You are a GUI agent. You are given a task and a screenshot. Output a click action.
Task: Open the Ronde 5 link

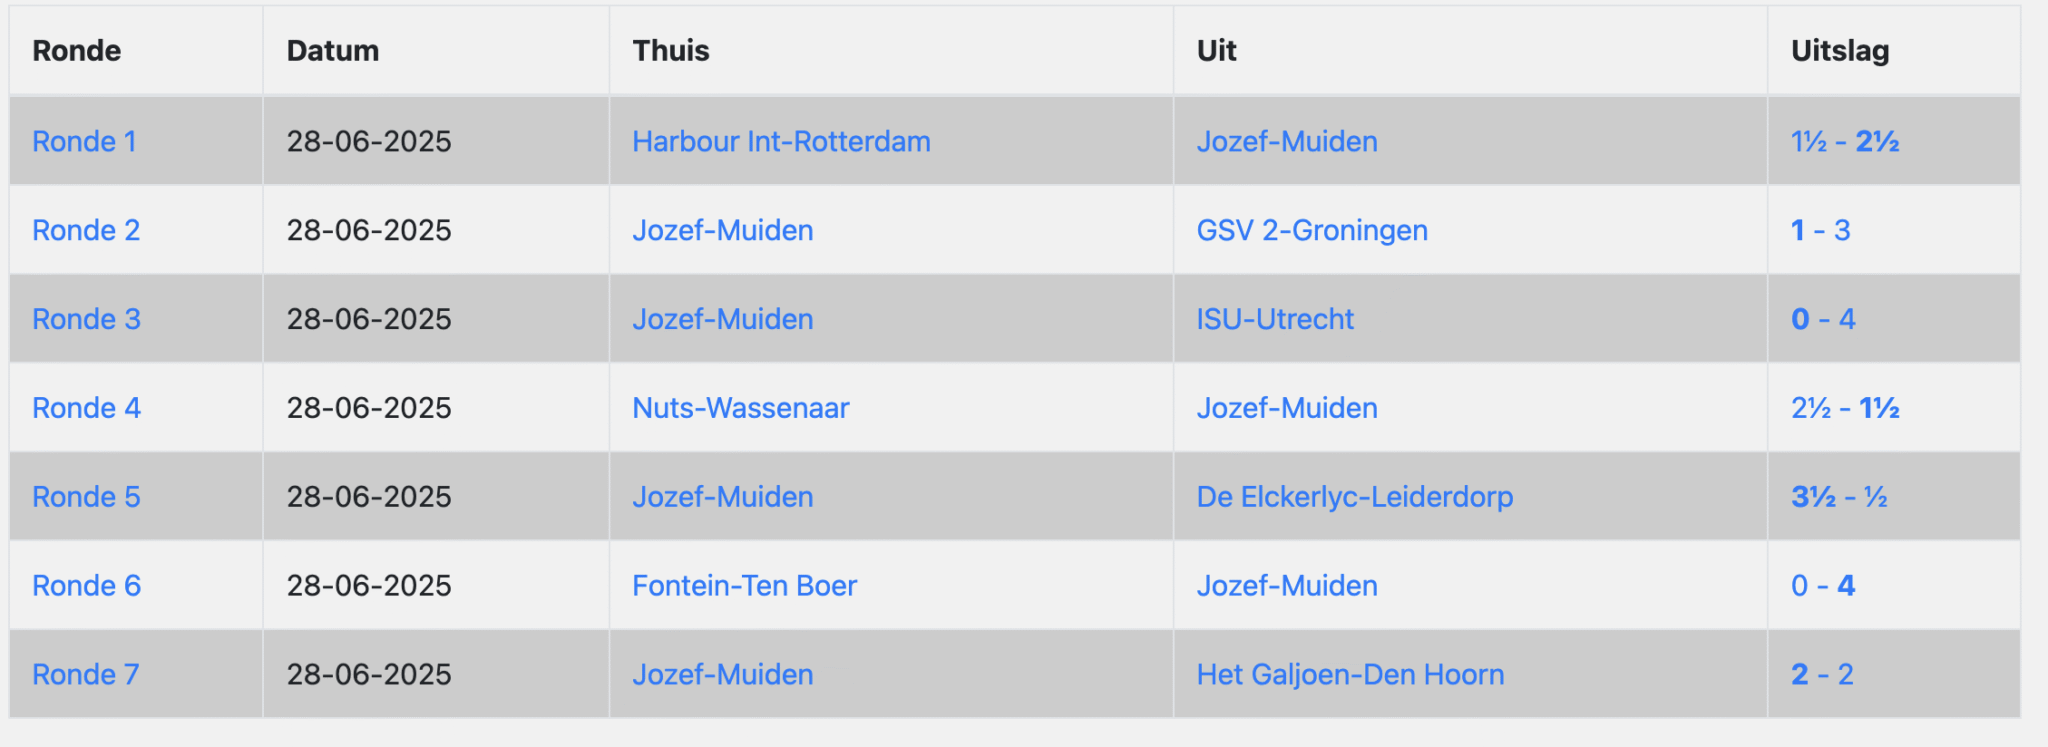(86, 497)
